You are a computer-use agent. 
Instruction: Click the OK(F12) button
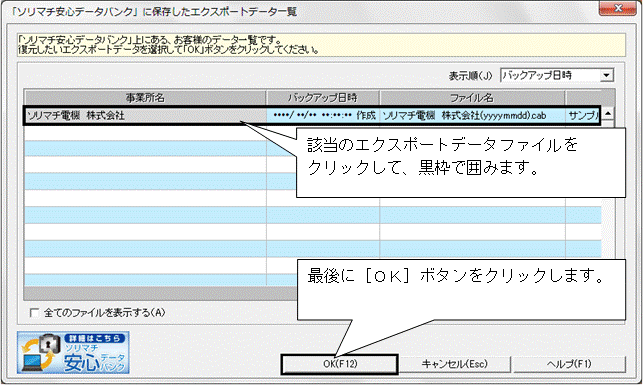[x=340, y=364]
